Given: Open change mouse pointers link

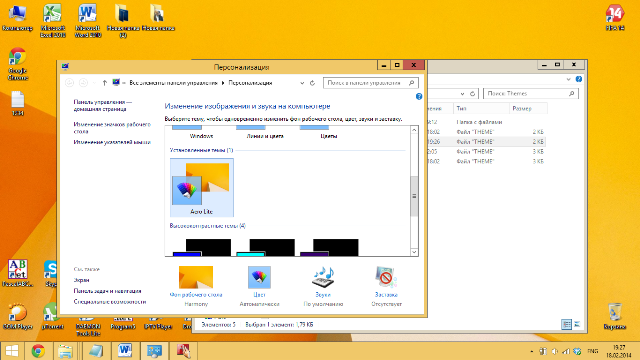Looking at the screenshot, I should [112, 142].
